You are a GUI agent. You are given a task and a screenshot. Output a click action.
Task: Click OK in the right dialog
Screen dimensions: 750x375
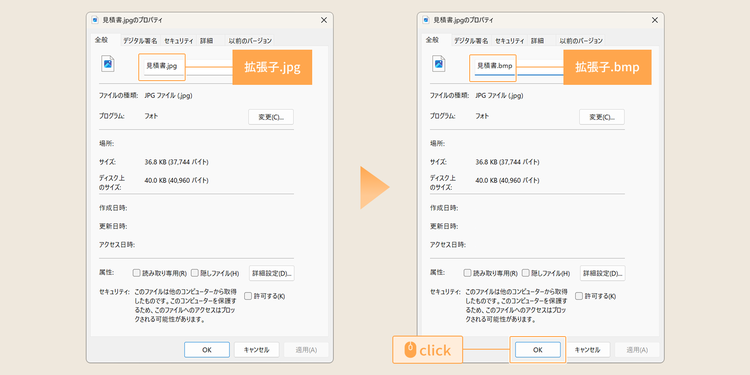(x=538, y=350)
